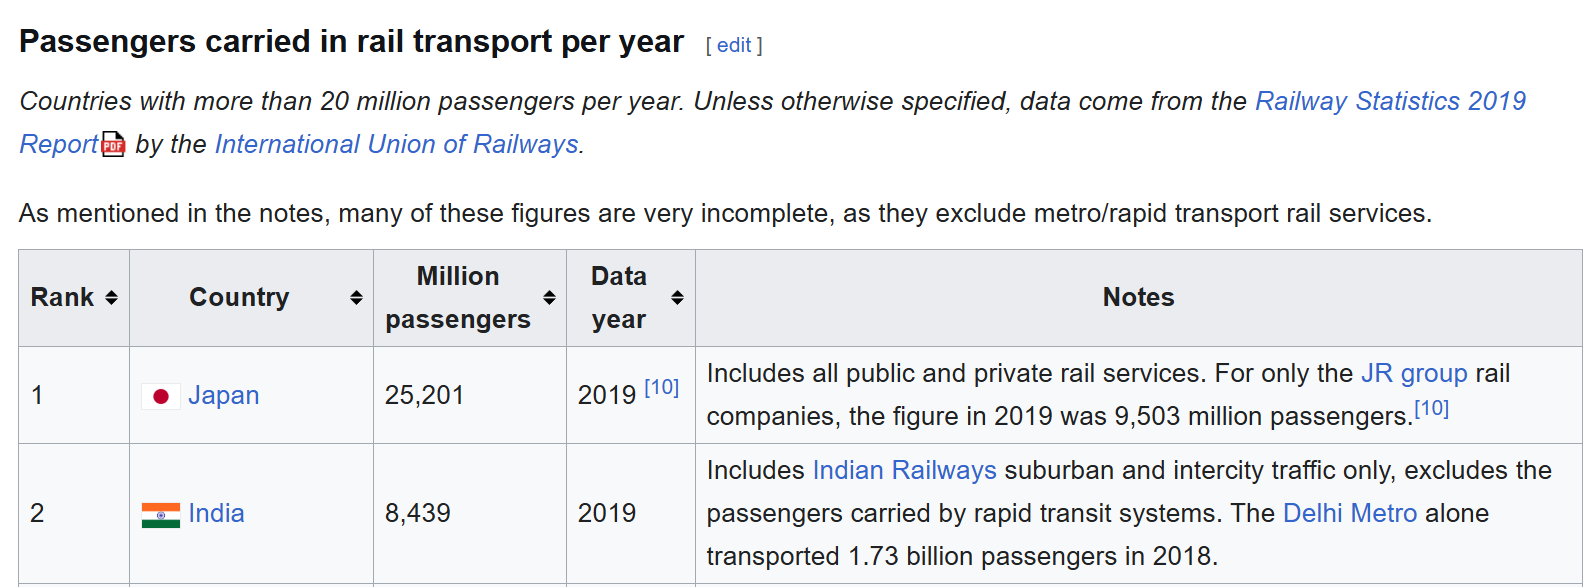
Task: Open the Japan country link
Action: click(224, 395)
